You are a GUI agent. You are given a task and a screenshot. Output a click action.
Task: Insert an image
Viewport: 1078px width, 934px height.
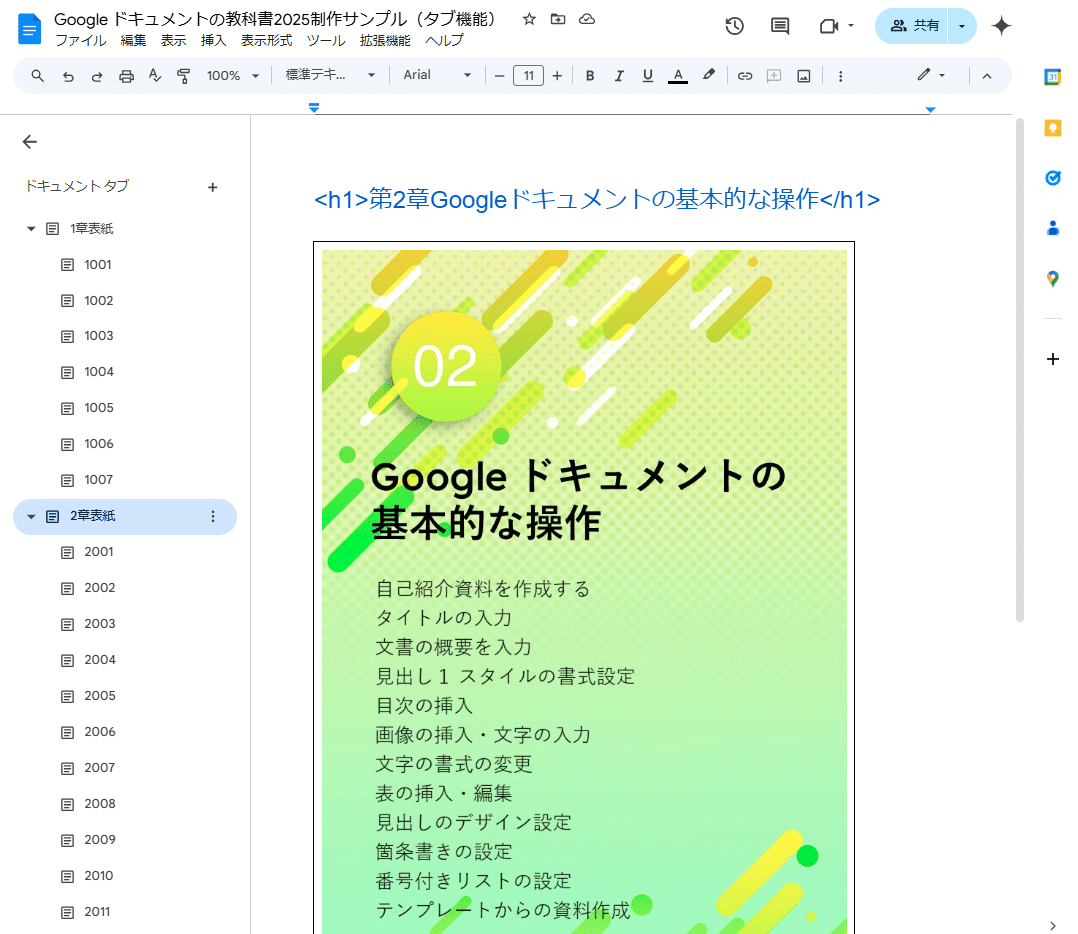(804, 76)
